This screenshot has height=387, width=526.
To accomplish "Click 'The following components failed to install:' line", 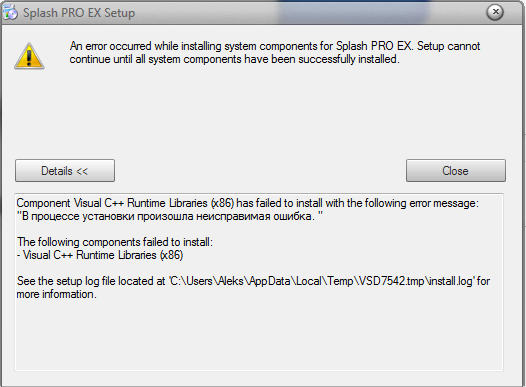I will (x=115, y=242).
